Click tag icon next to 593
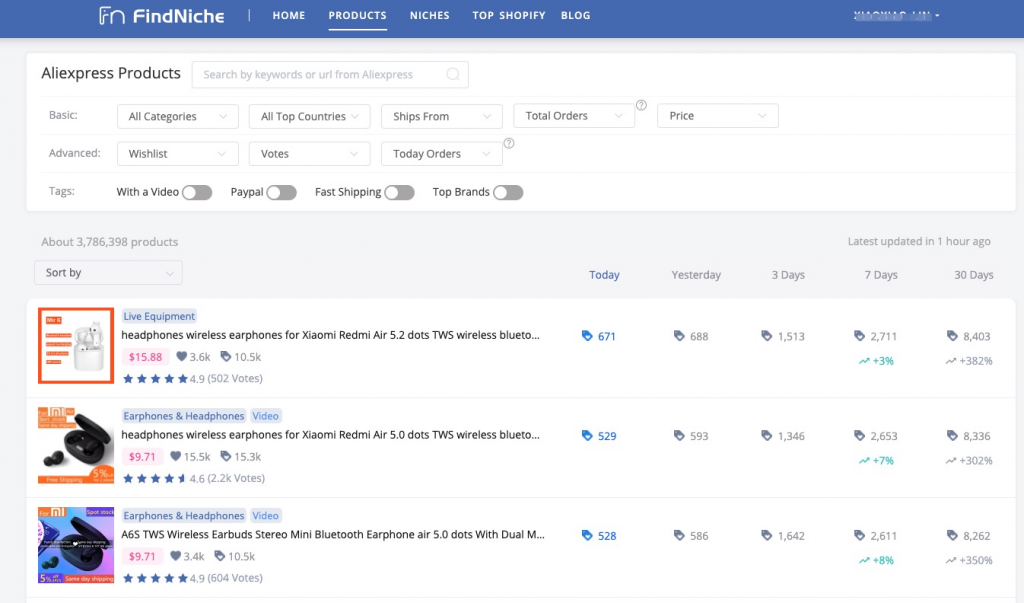Screen dimensions: 1024x603 click(679, 436)
